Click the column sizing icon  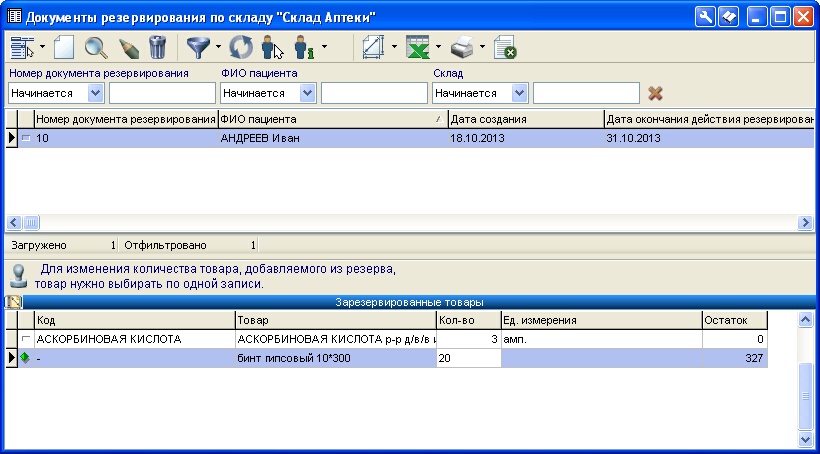coord(374,48)
